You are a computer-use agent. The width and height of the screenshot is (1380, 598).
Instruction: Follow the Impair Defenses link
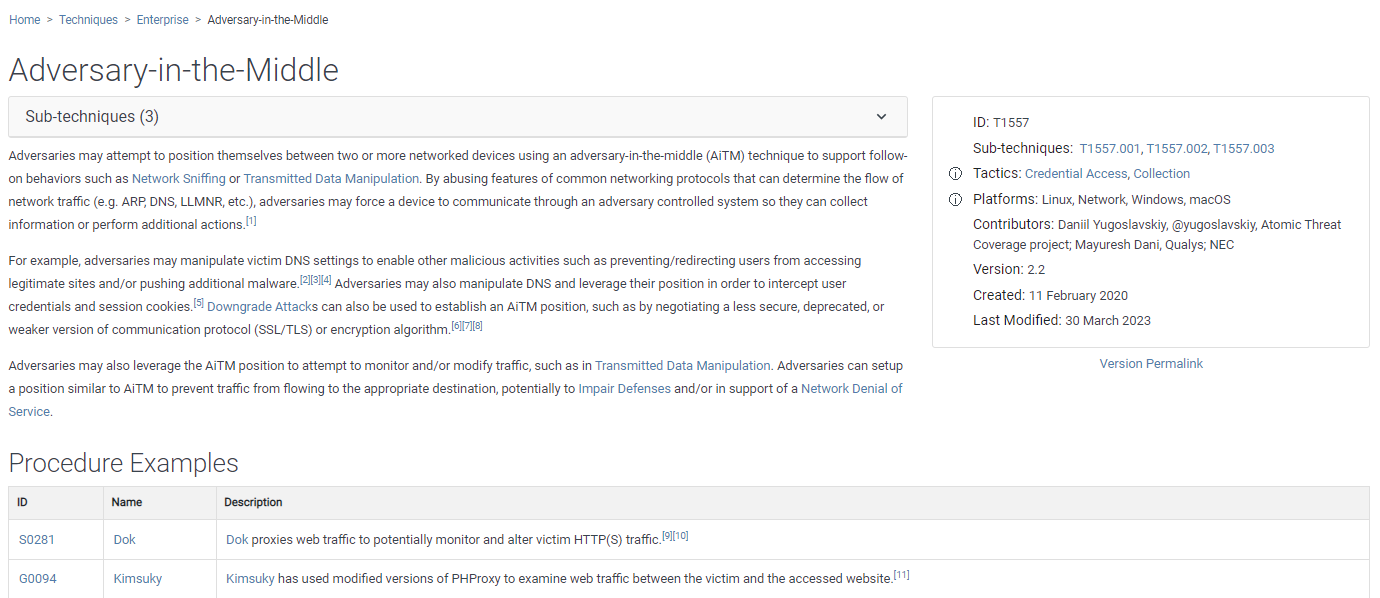pos(624,389)
